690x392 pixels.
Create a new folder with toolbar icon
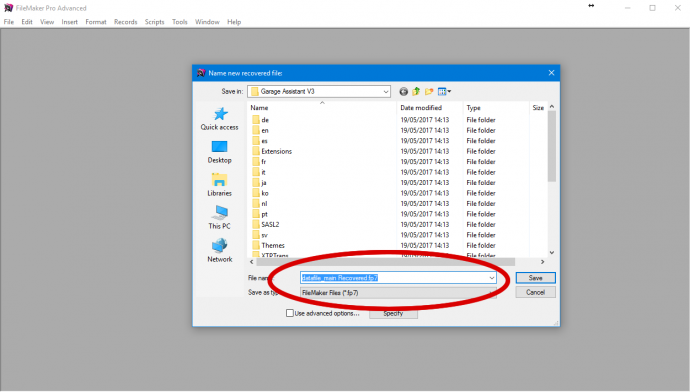pyautogui.click(x=429, y=92)
